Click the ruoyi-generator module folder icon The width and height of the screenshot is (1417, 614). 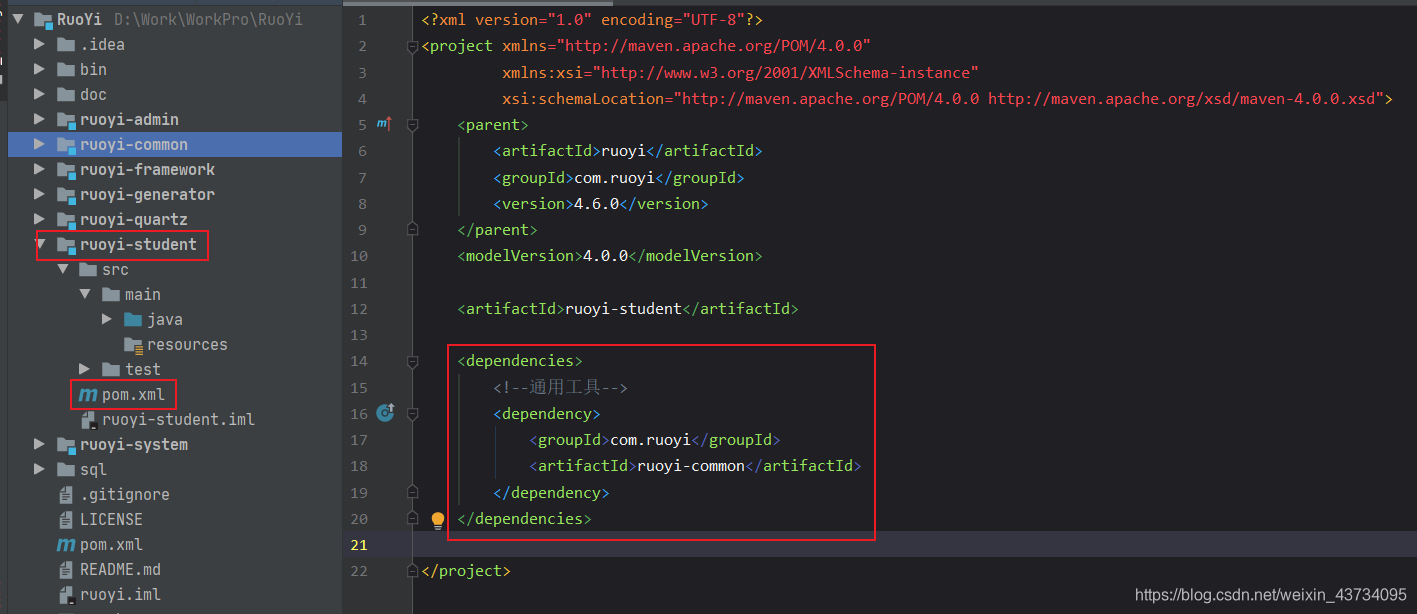[x=66, y=194]
